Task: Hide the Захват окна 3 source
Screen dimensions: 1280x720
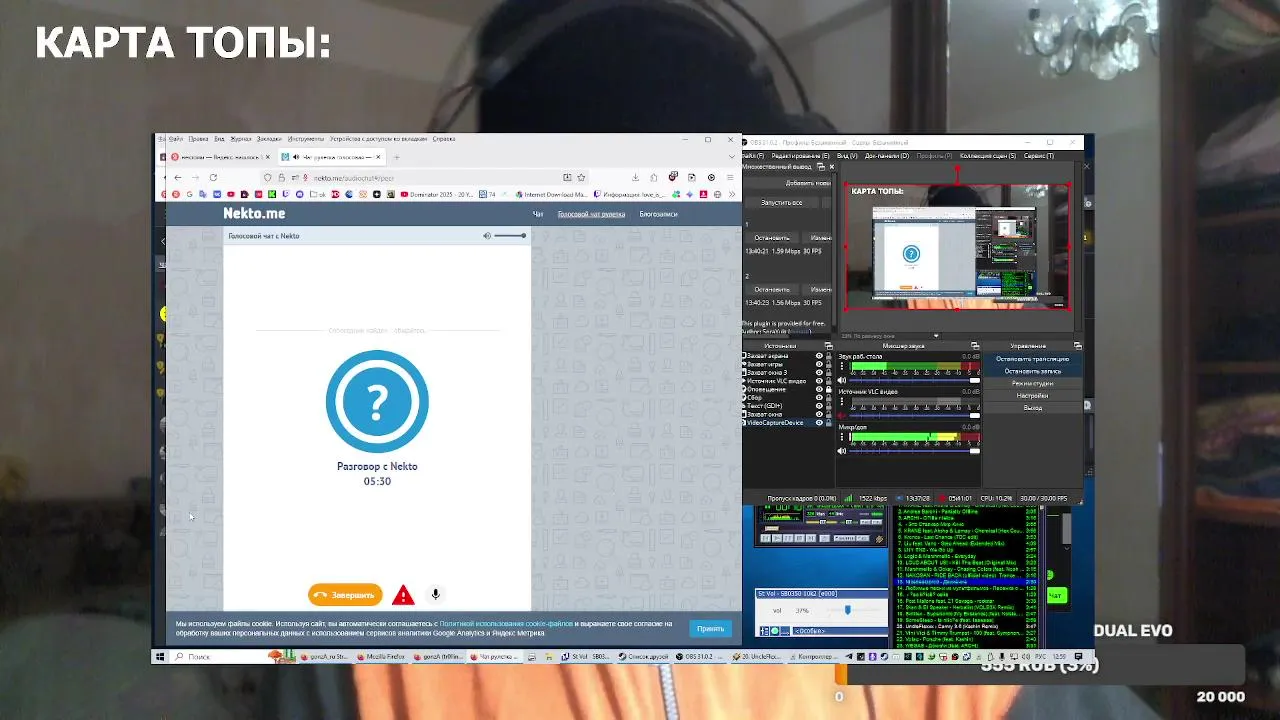Action: (819, 373)
